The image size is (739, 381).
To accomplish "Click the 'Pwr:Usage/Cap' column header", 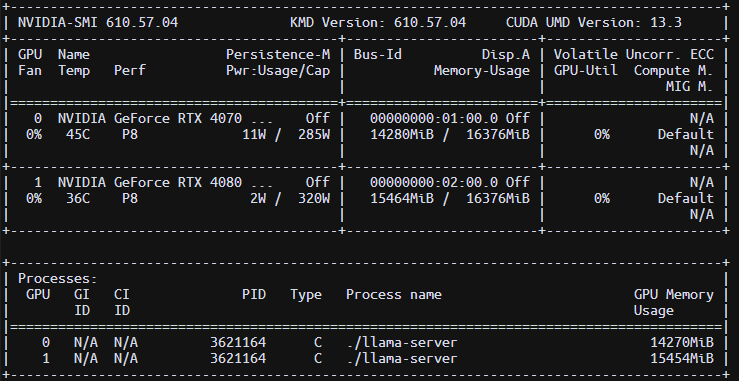I will tap(278, 71).
